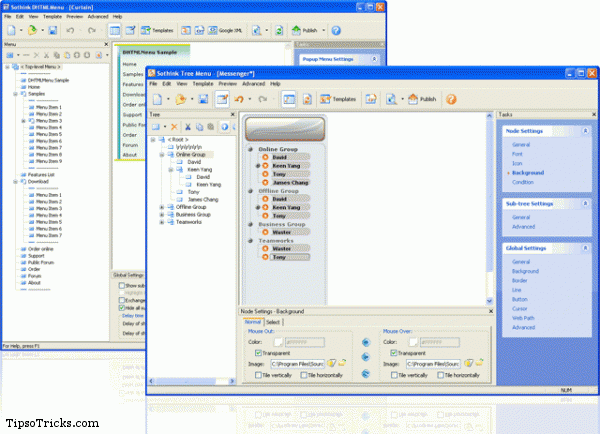Toggle Hide all checkbox in DHTMLMenu Global Settings
Image resolution: width=600 pixels, height=434 pixels.
(122, 308)
